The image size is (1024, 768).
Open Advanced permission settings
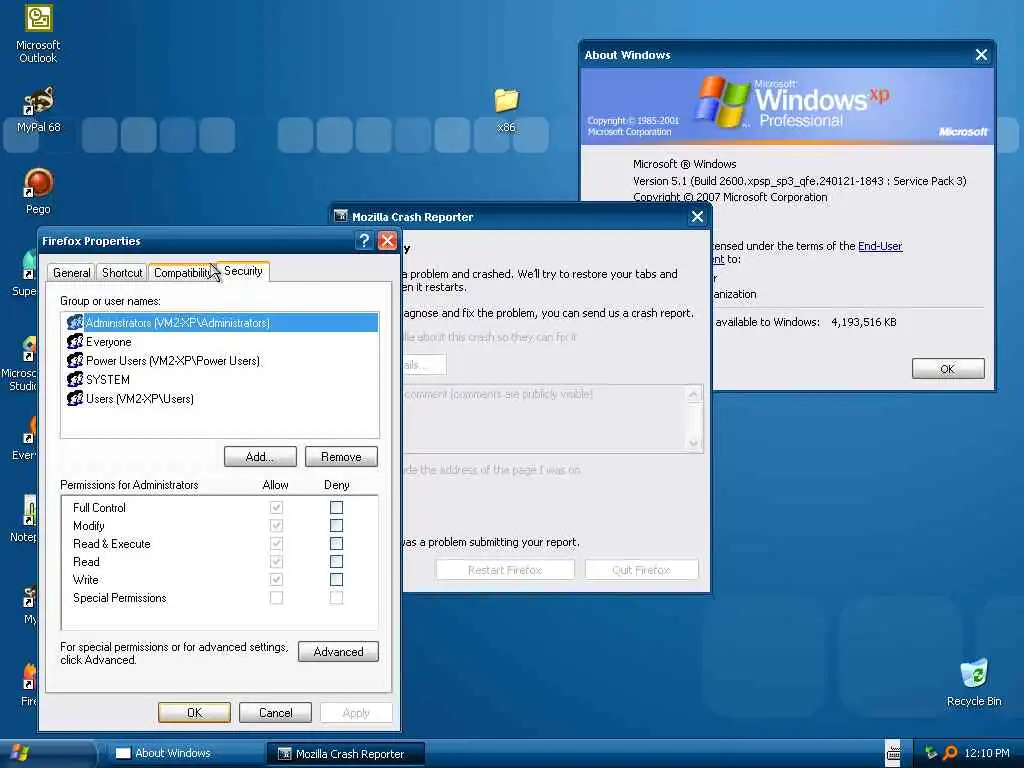click(x=338, y=652)
